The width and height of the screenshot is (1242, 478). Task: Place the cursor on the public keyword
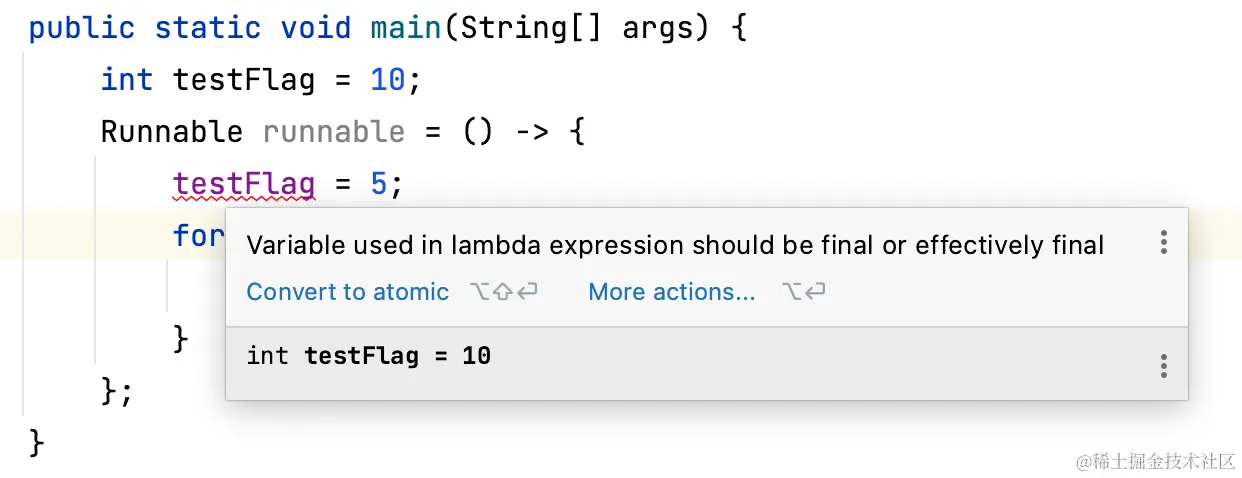point(81,27)
